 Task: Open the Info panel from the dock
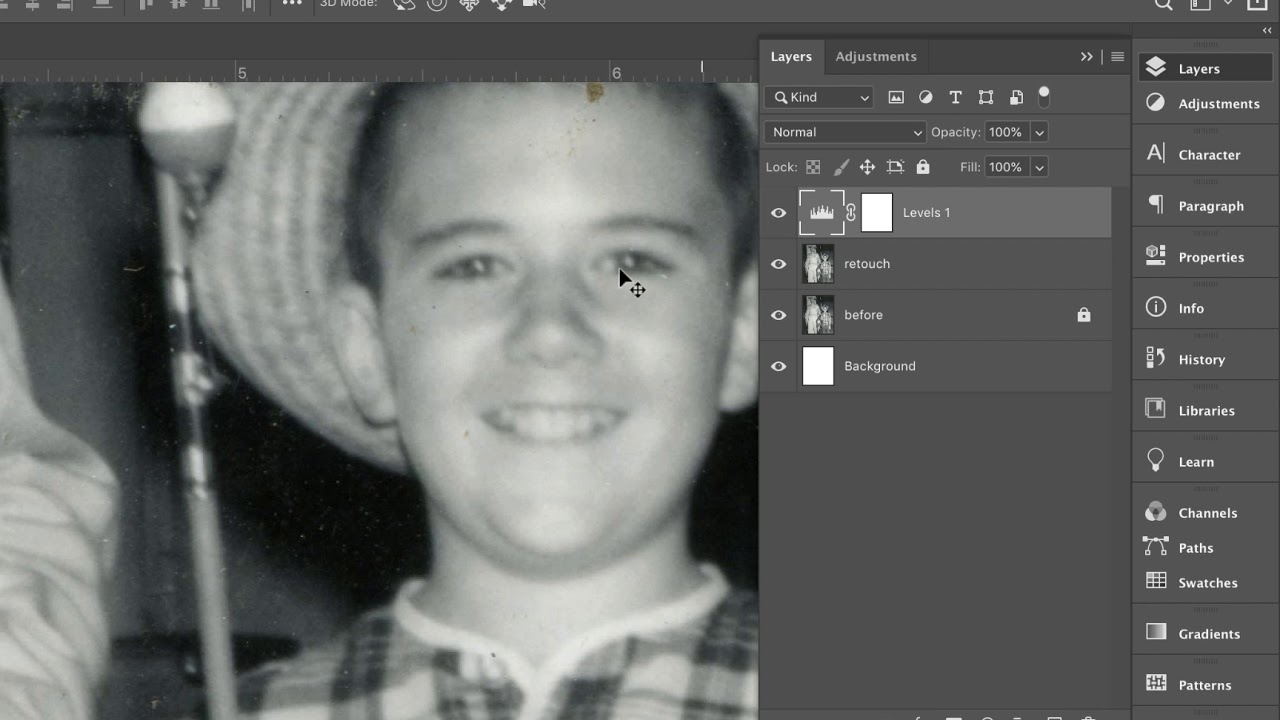1205,308
